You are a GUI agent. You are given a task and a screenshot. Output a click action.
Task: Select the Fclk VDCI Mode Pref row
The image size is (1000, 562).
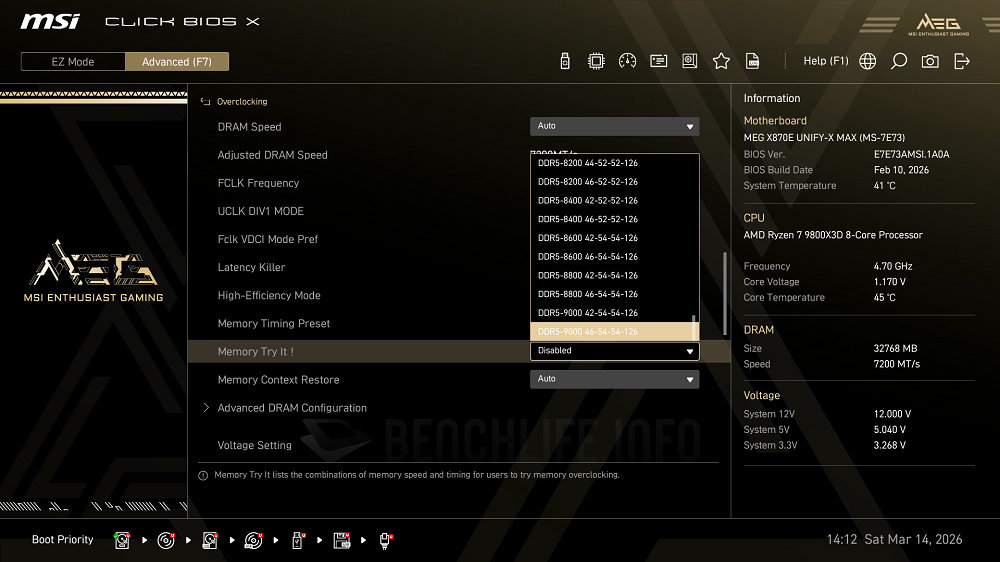click(x=268, y=239)
